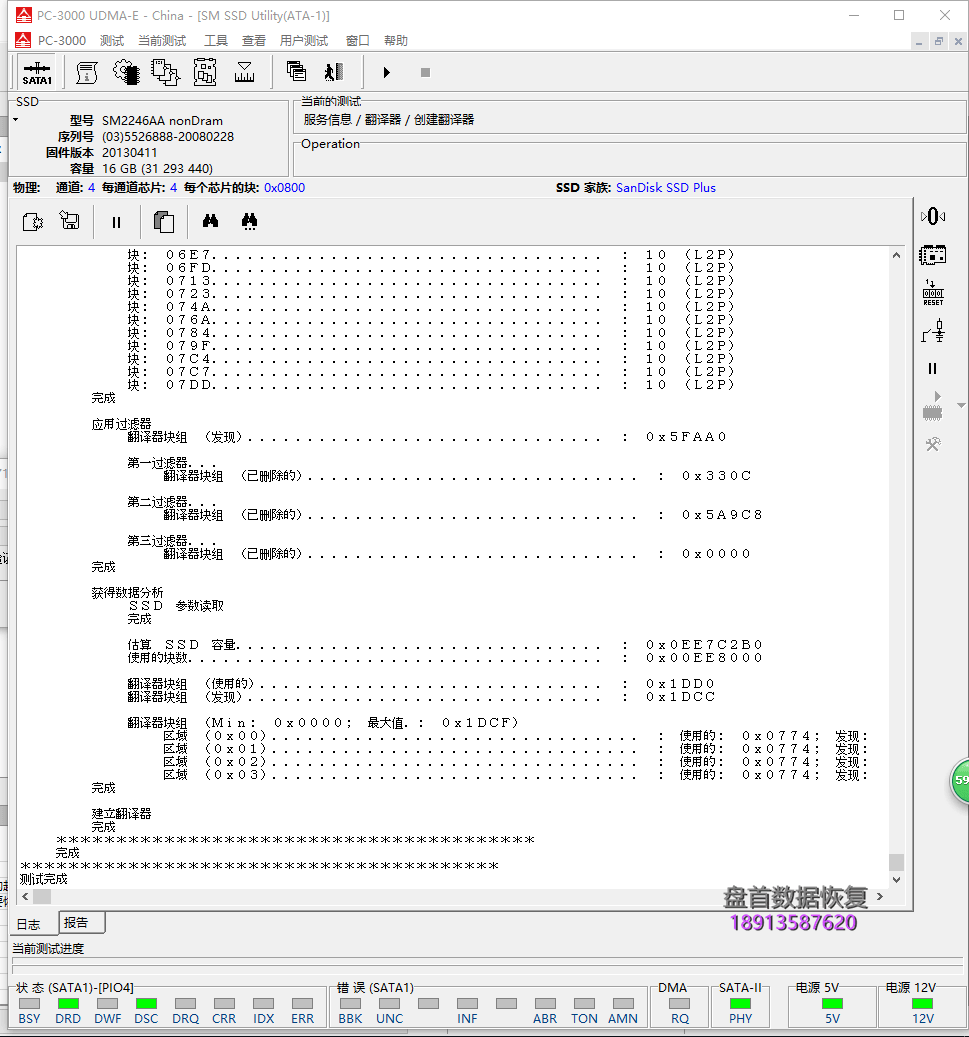Click the binoculars find icon
The width and height of the screenshot is (969, 1037).
click(x=210, y=221)
